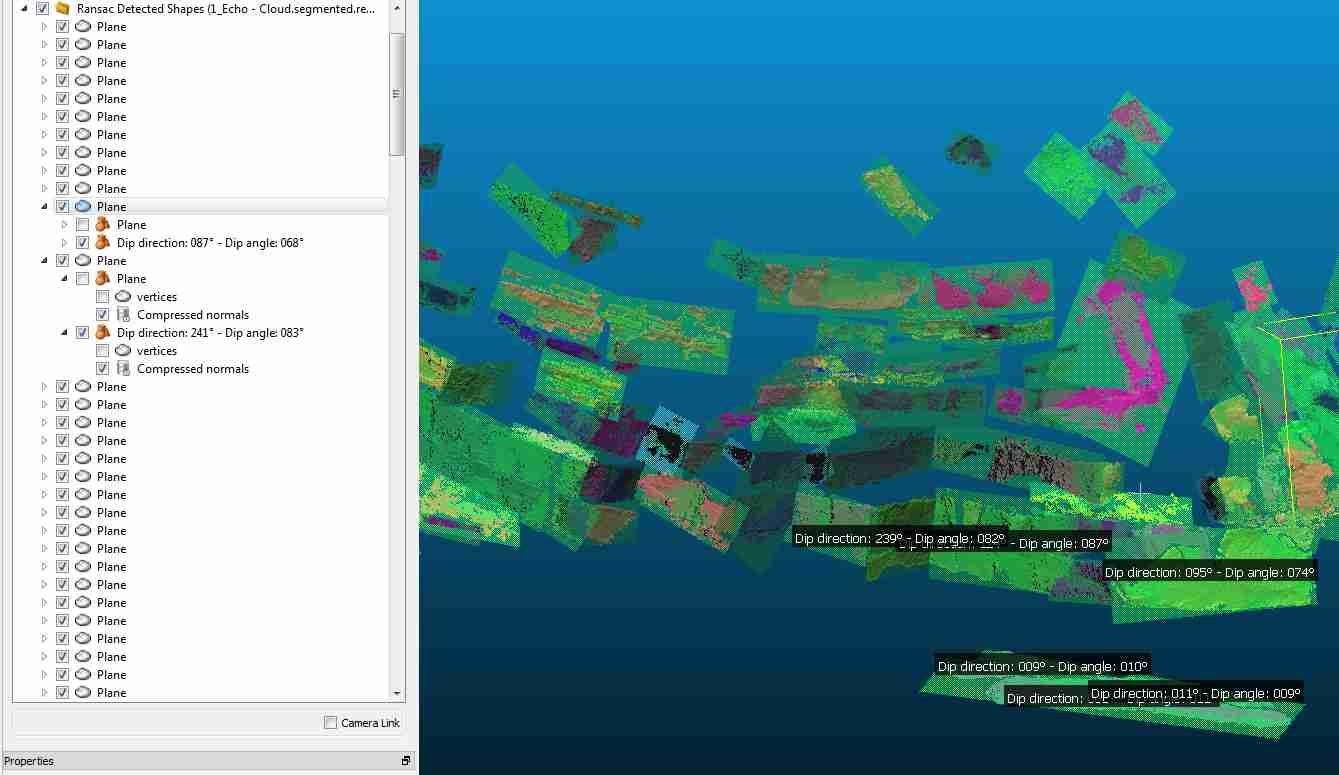This screenshot has width=1339, height=775.
Task: Click the 095° dip direction label in 3D view
Action: (1209, 573)
